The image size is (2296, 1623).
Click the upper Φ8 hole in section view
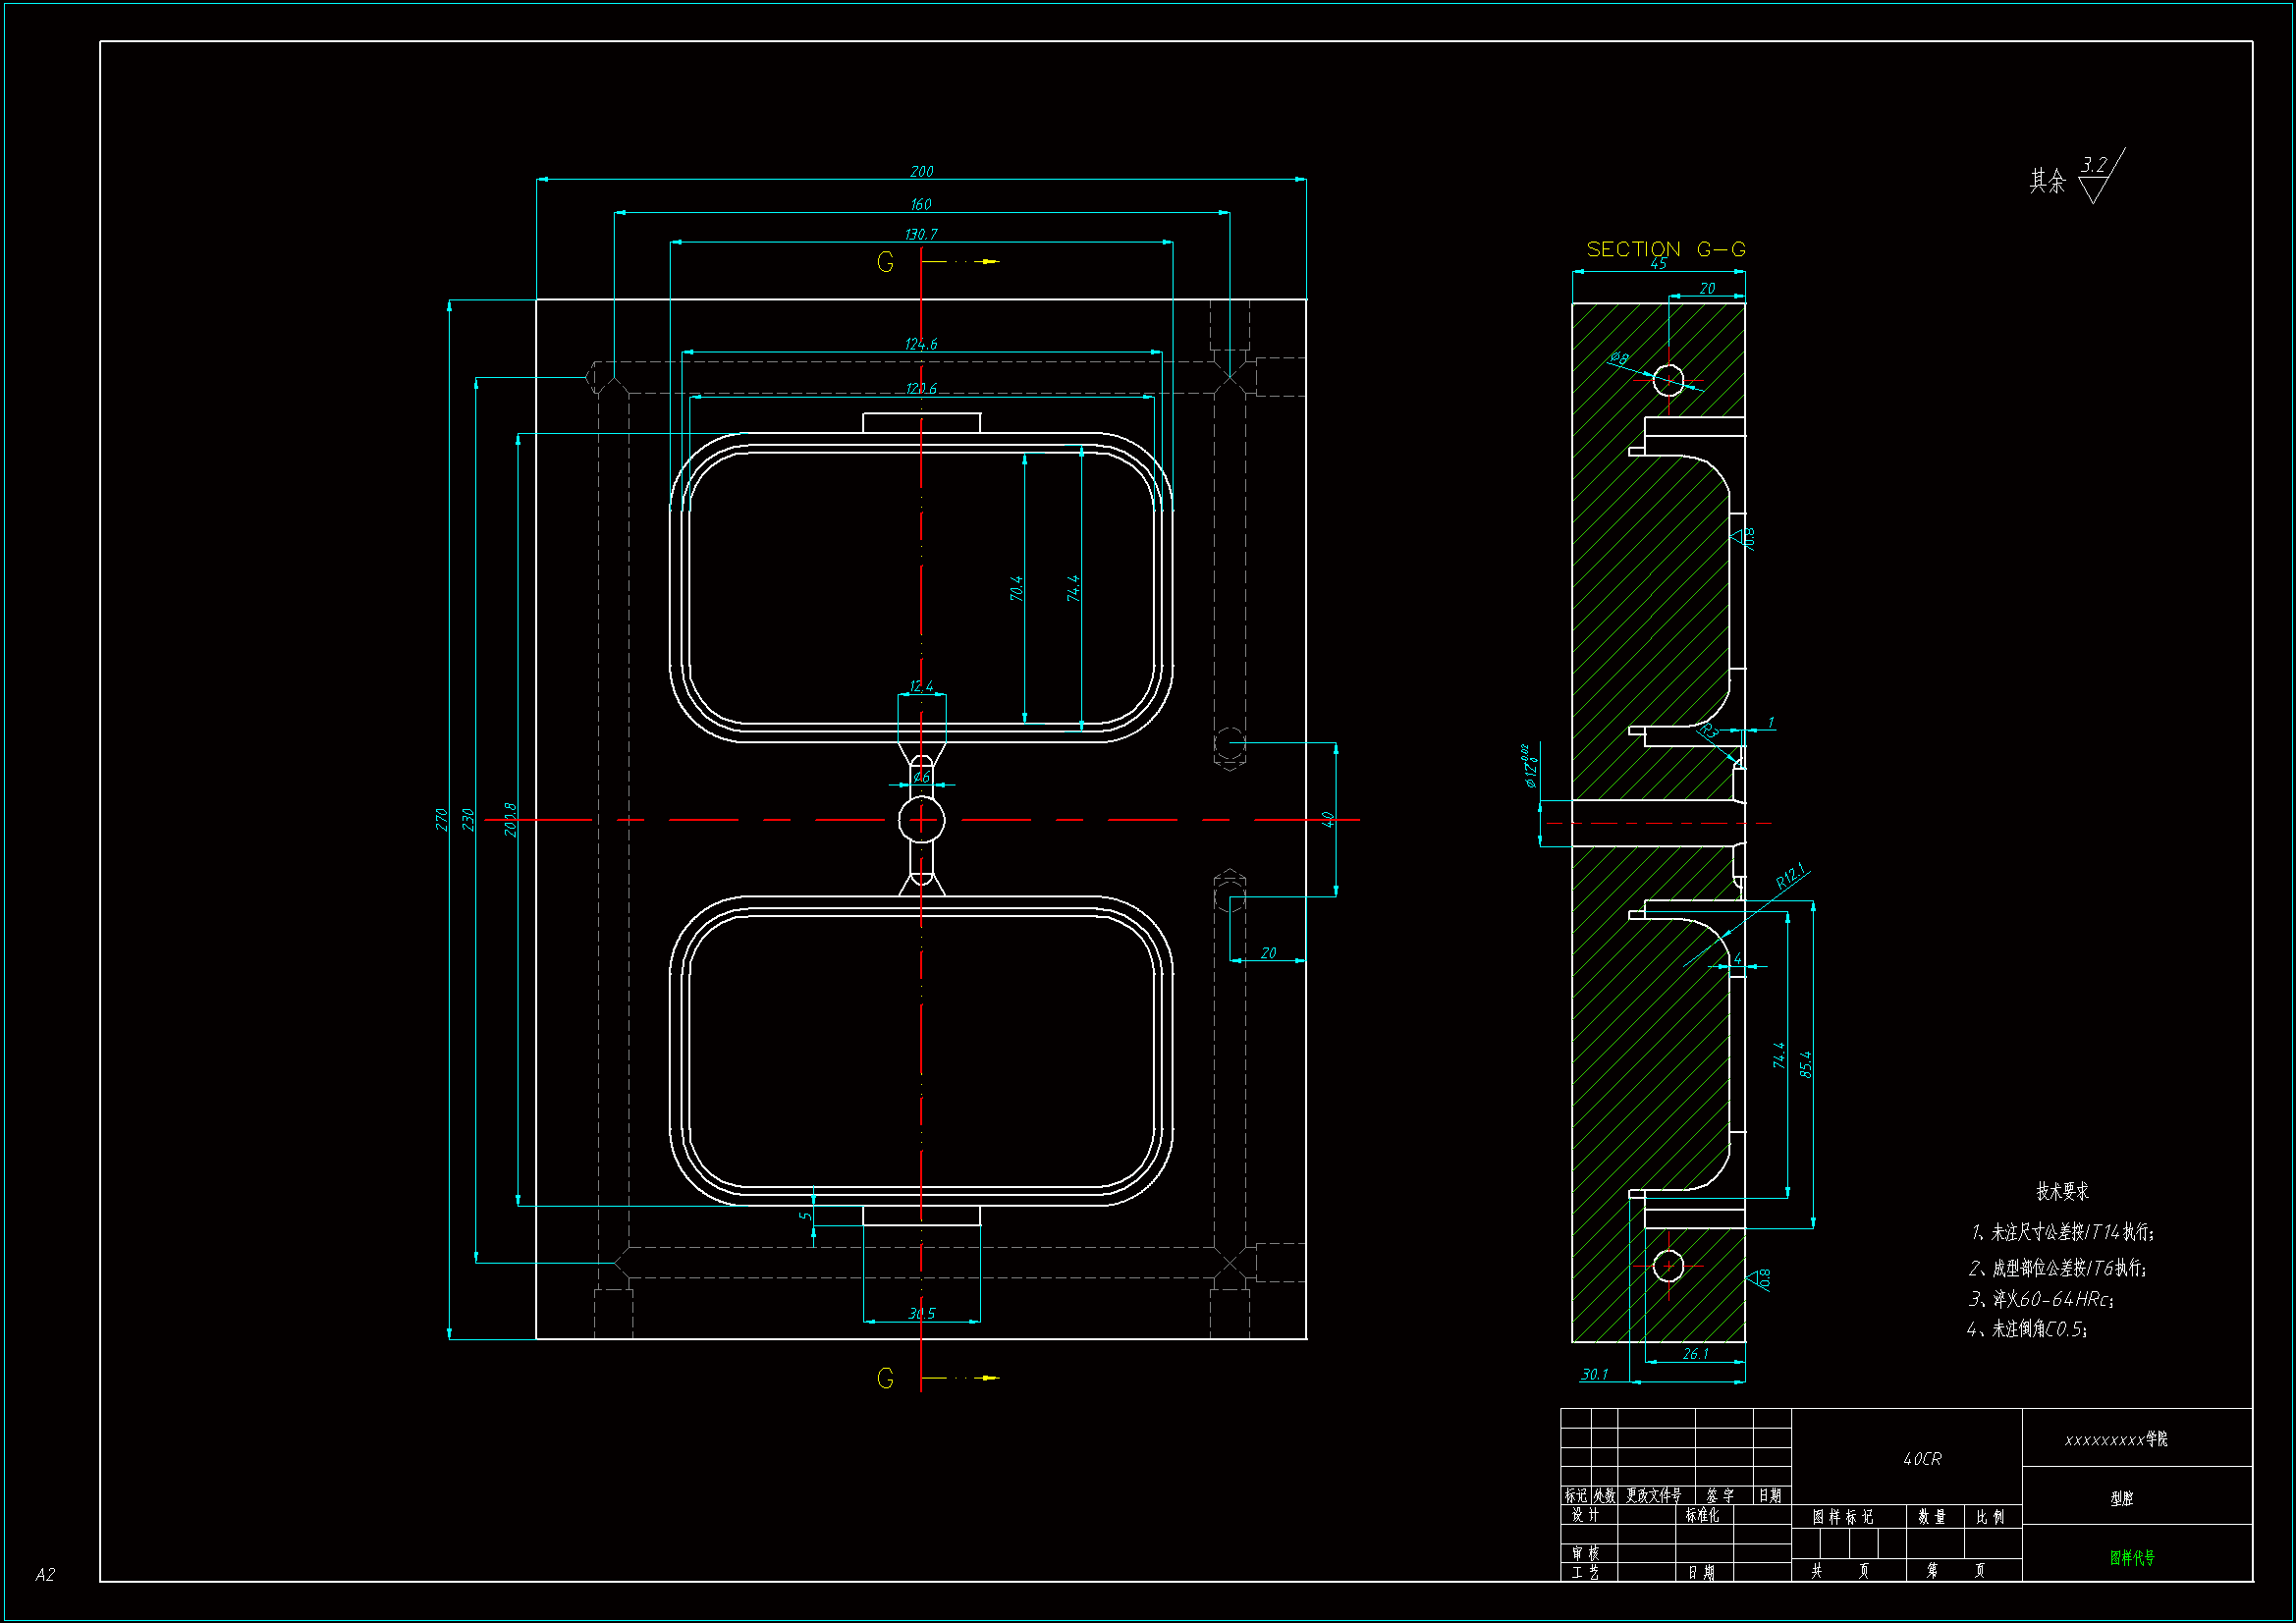[1668, 380]
